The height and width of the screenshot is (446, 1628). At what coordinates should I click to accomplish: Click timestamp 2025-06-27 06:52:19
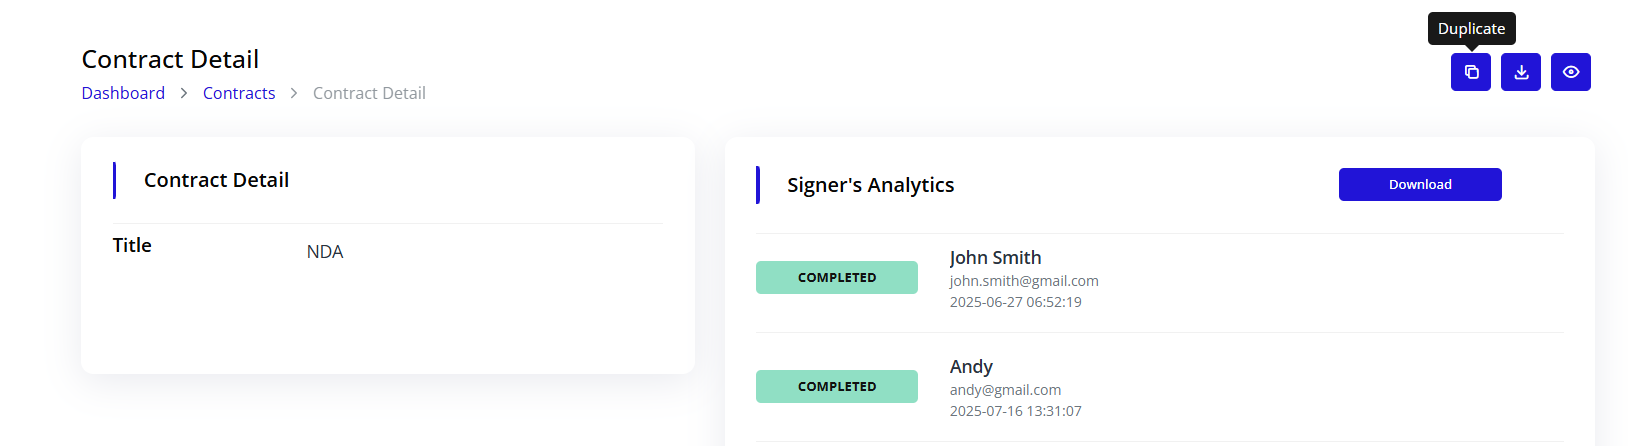pos(1015,302)
